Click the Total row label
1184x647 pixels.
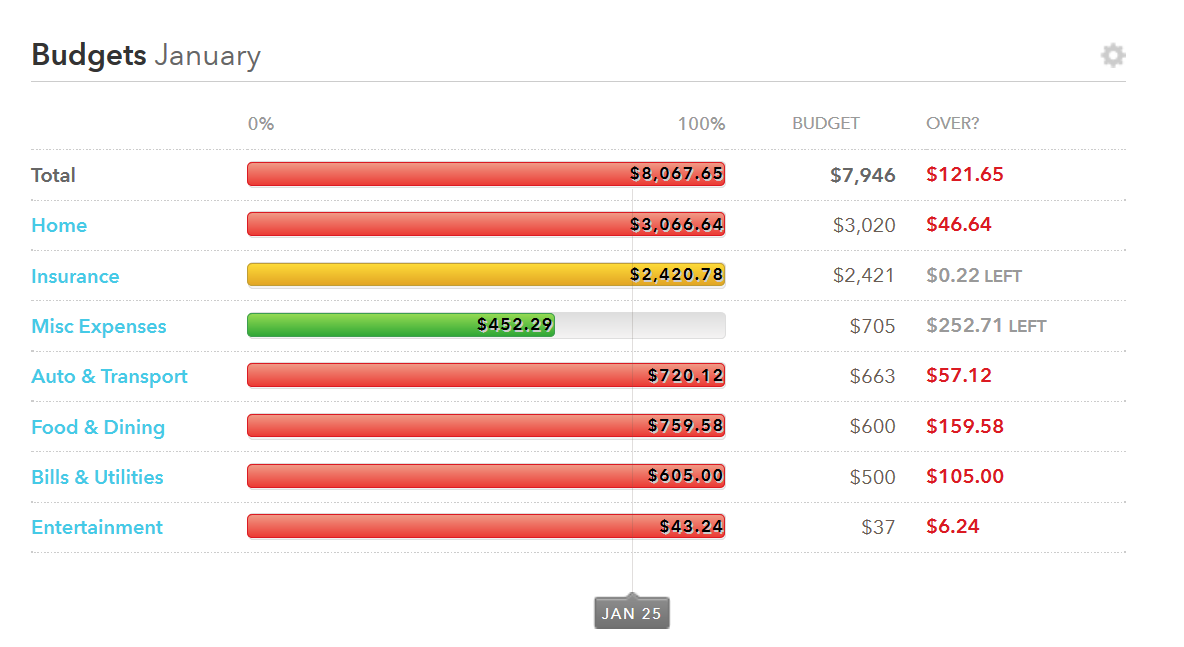pos(52,174)
